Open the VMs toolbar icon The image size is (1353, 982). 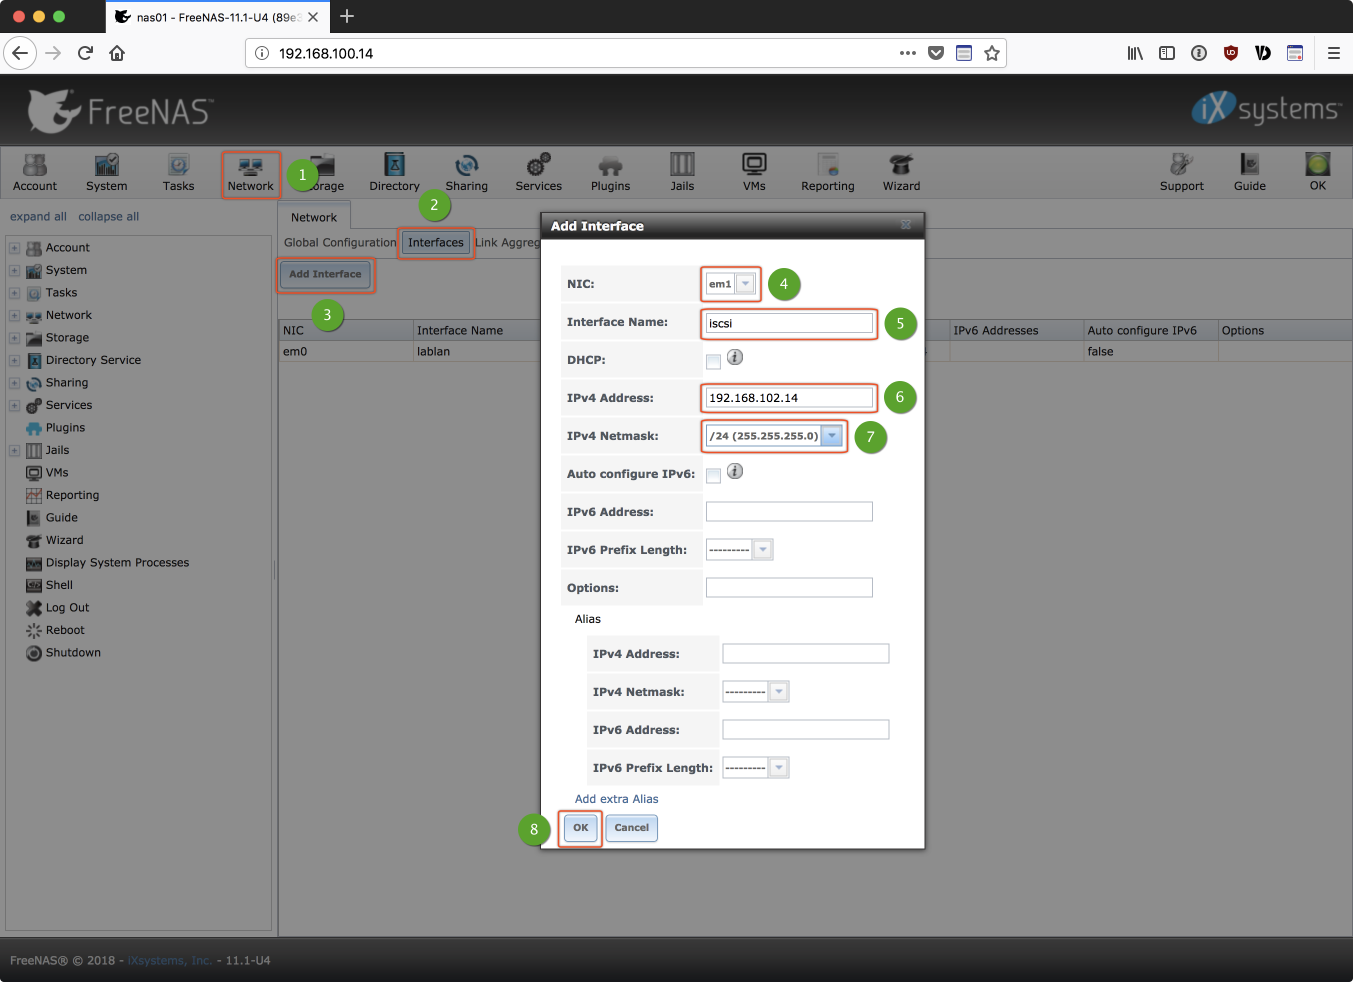(754, 171)
